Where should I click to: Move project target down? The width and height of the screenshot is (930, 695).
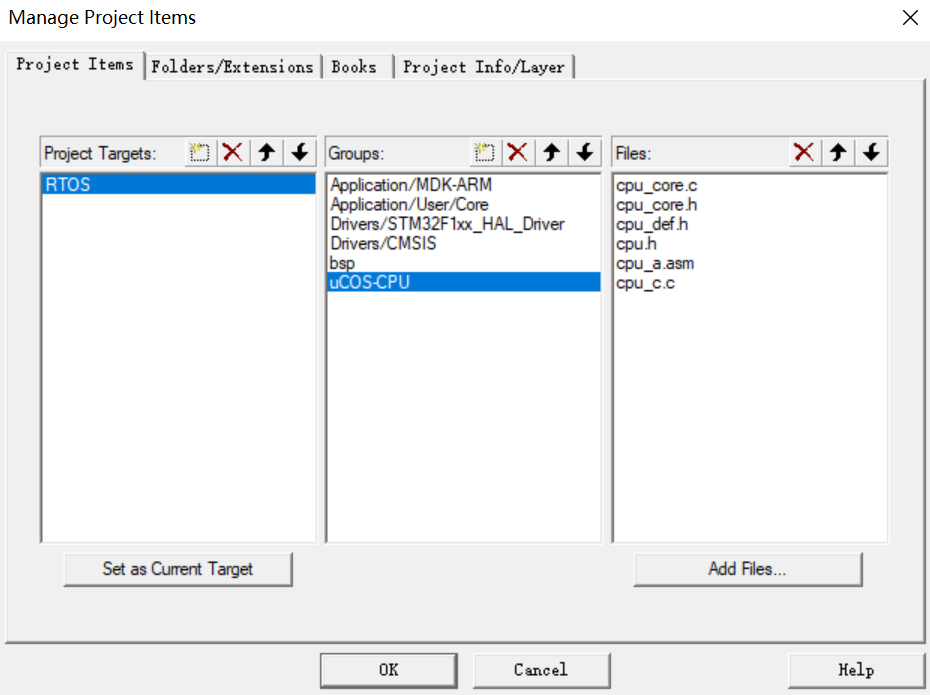point(300,152)
